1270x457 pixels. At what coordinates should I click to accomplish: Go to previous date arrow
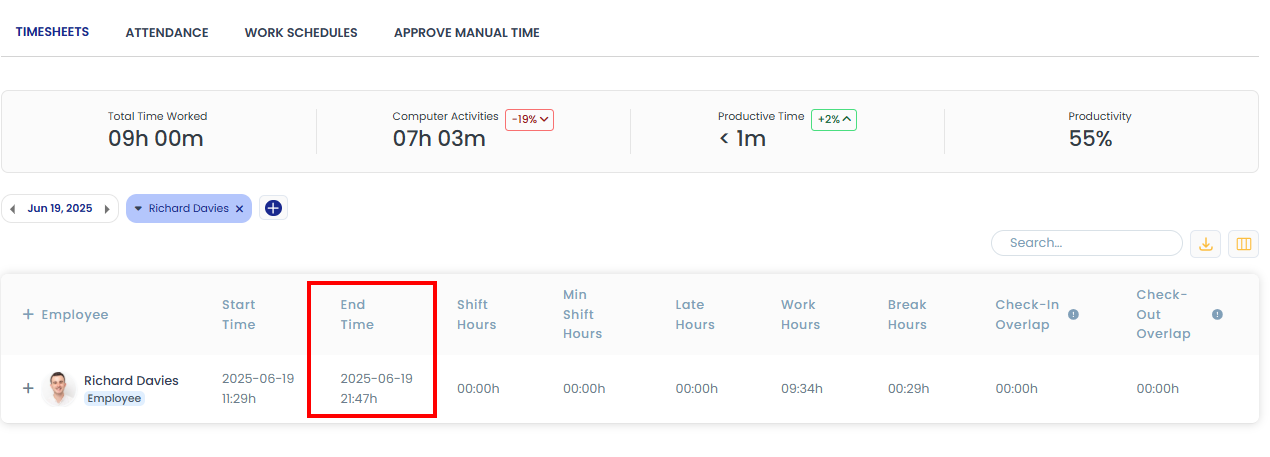point(13,209)
